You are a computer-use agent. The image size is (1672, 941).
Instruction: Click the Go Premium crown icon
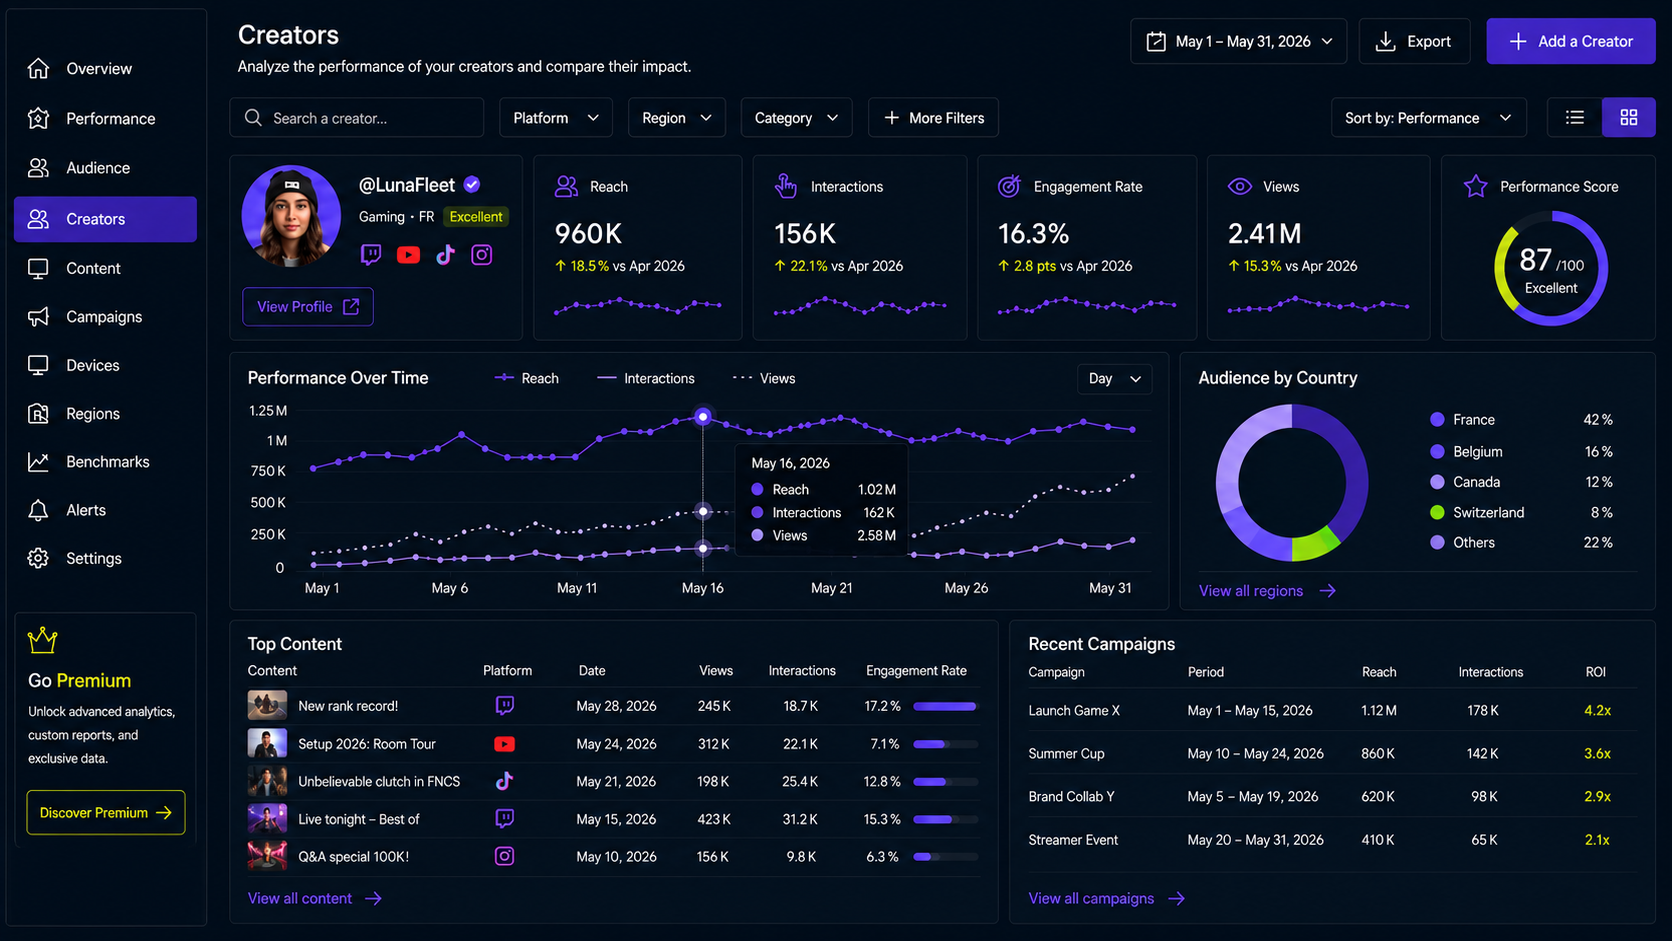[x=42, y=639]
